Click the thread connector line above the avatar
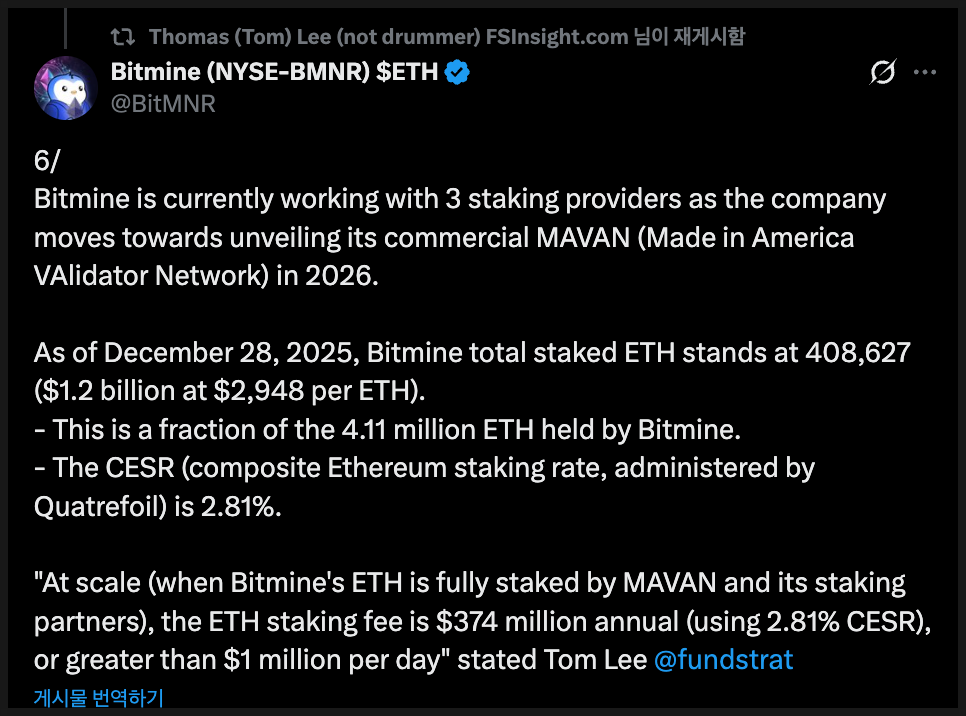Image resolution: width=966 pixels, height=716 pixels. [x=65, y=26]
